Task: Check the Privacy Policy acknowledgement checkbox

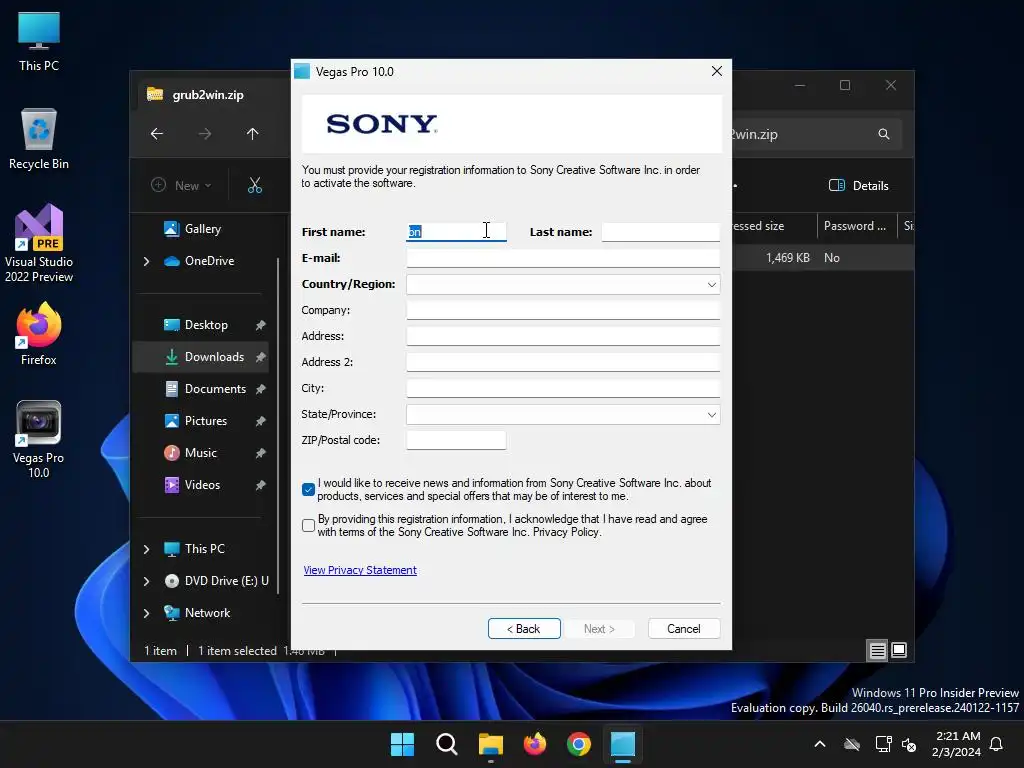Action: 309,525
